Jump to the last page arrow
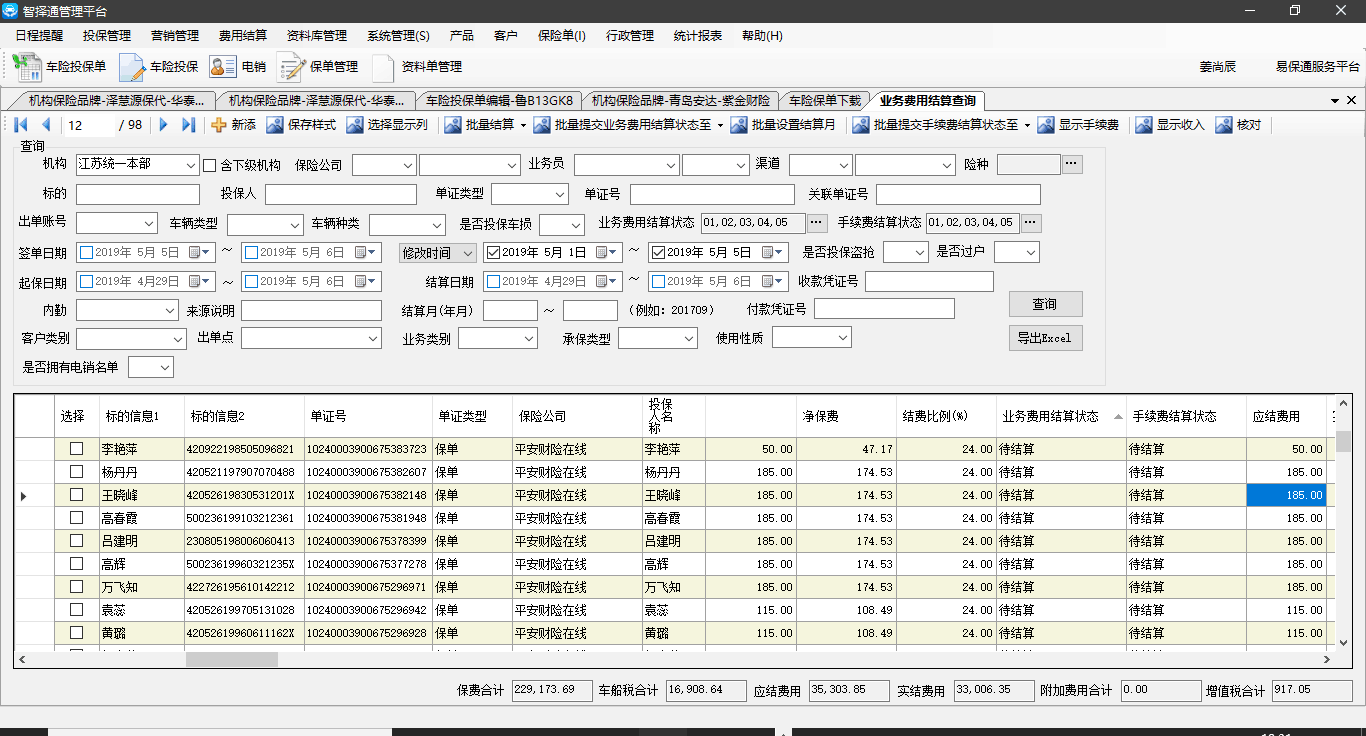 click(x=189, y=125)
